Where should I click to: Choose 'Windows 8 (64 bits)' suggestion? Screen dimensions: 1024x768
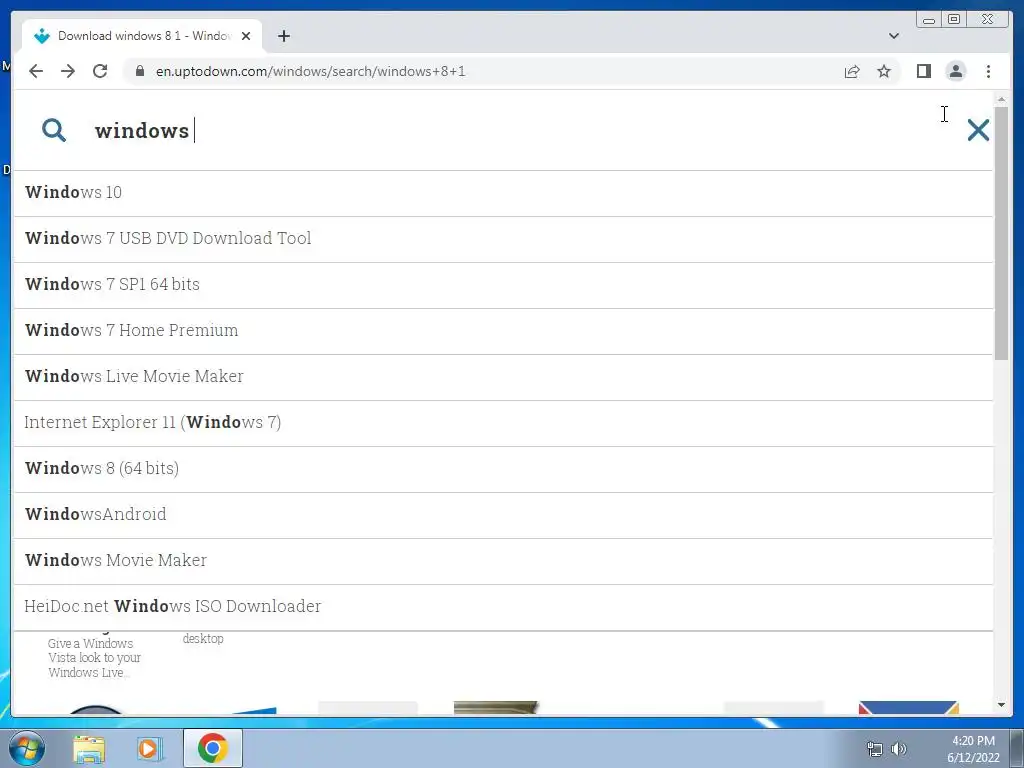click(x=503, y=469)
